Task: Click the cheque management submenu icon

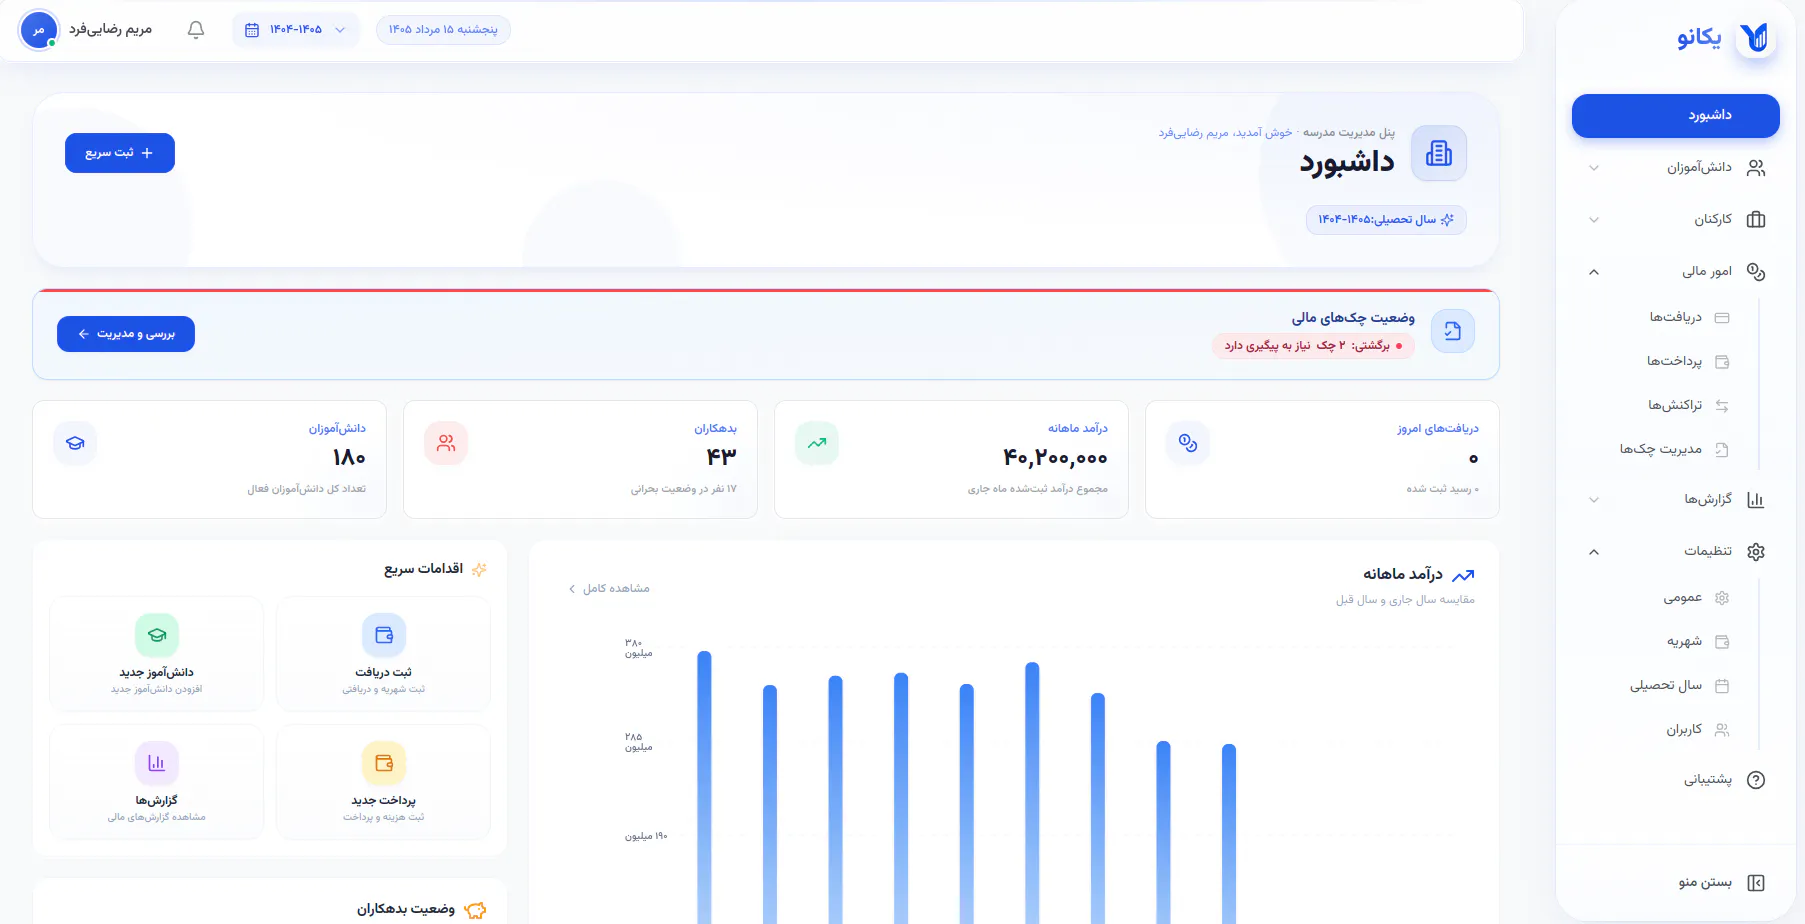Action: click(1722, 450)
